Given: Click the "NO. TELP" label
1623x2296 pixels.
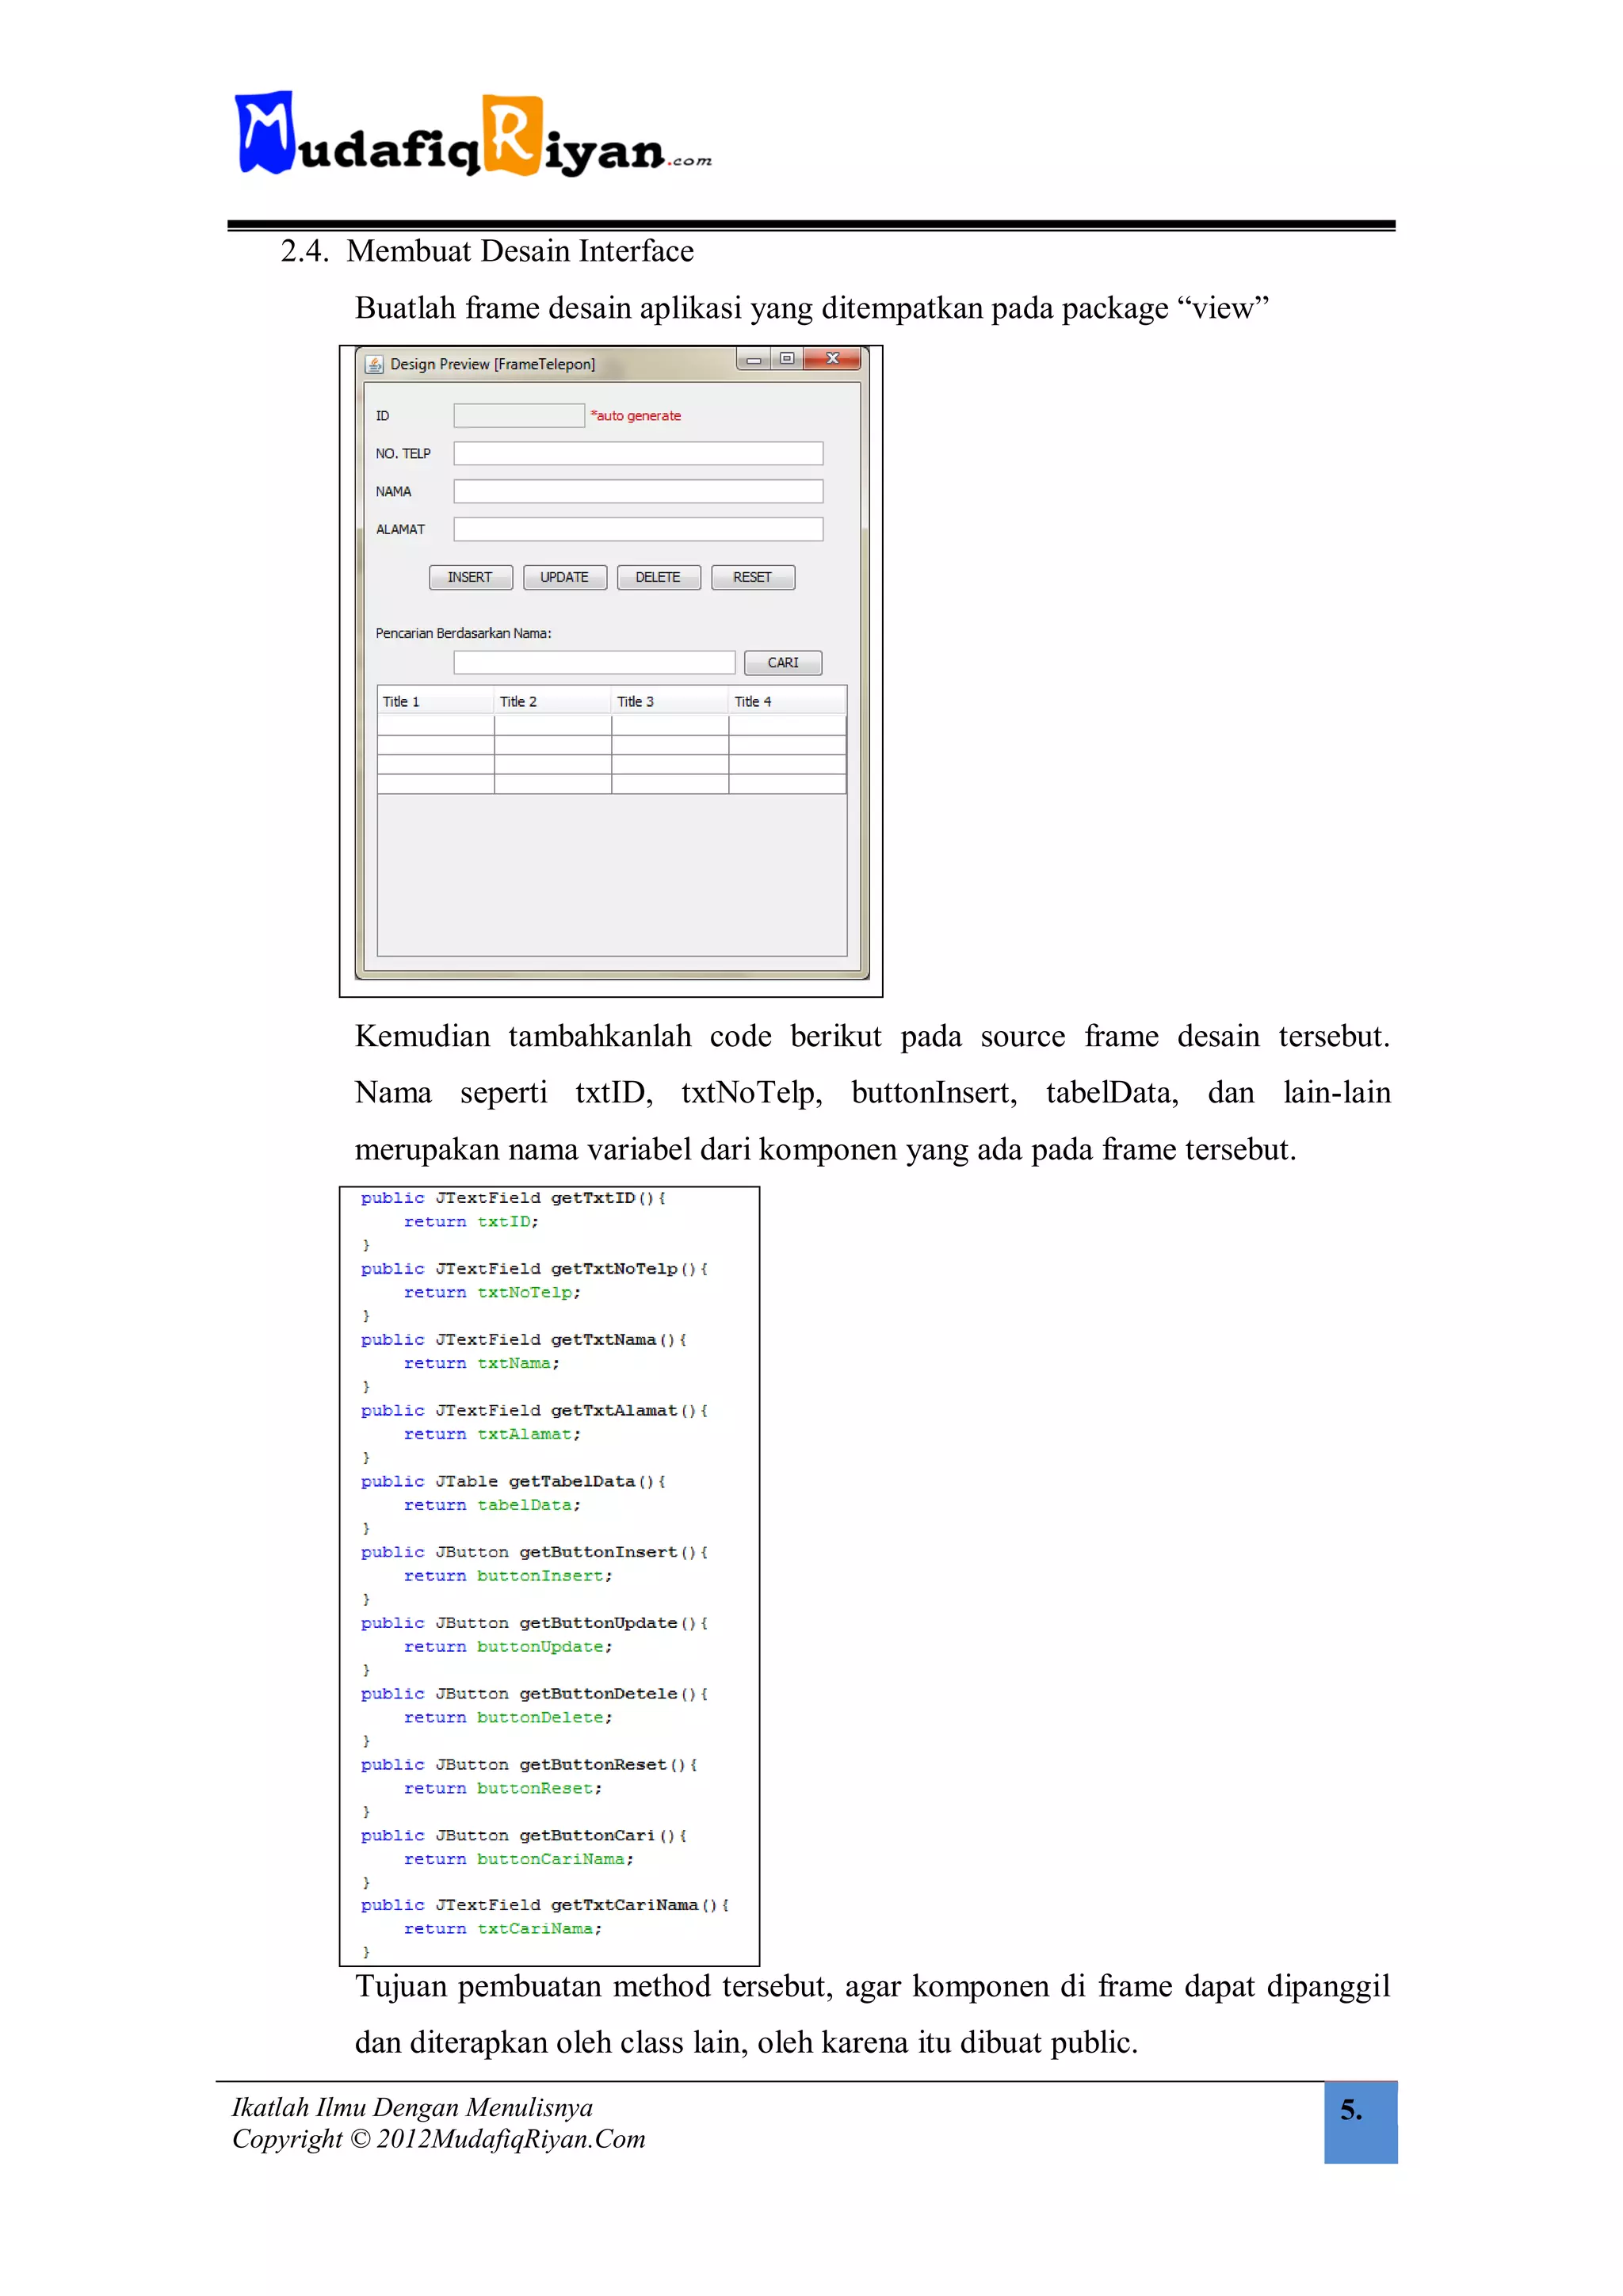Looking at the screenshot, I should point(403,454).
